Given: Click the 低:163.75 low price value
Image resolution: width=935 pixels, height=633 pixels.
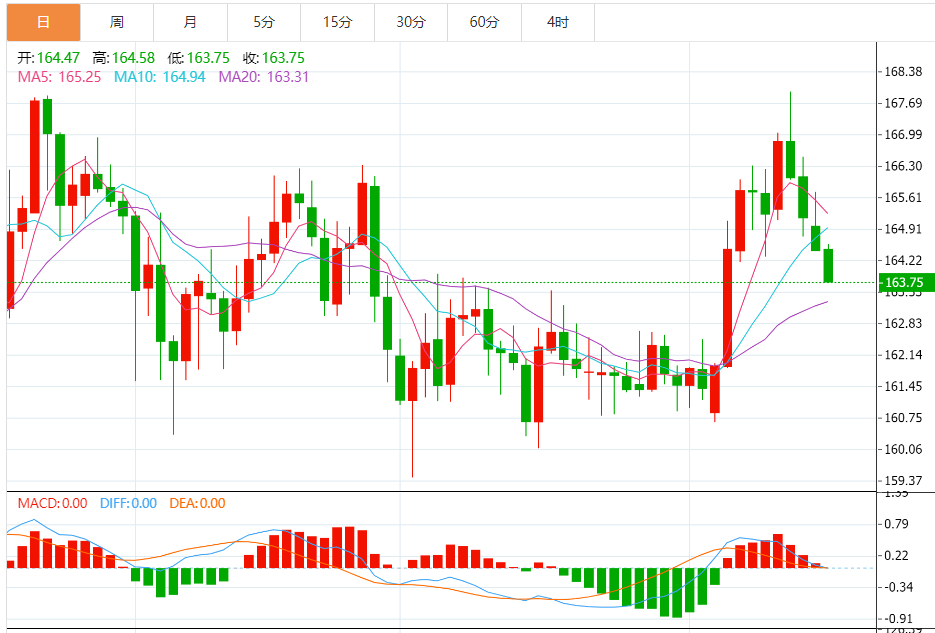Looking at the screenshot, I should [199, 58].
